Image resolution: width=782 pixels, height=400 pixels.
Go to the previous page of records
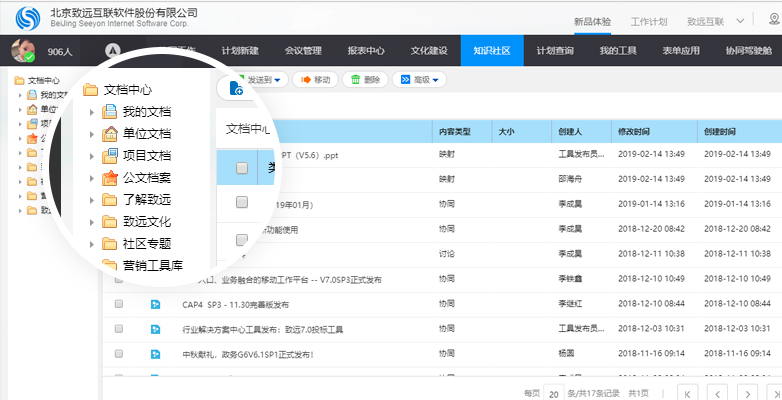click(716, 391)
